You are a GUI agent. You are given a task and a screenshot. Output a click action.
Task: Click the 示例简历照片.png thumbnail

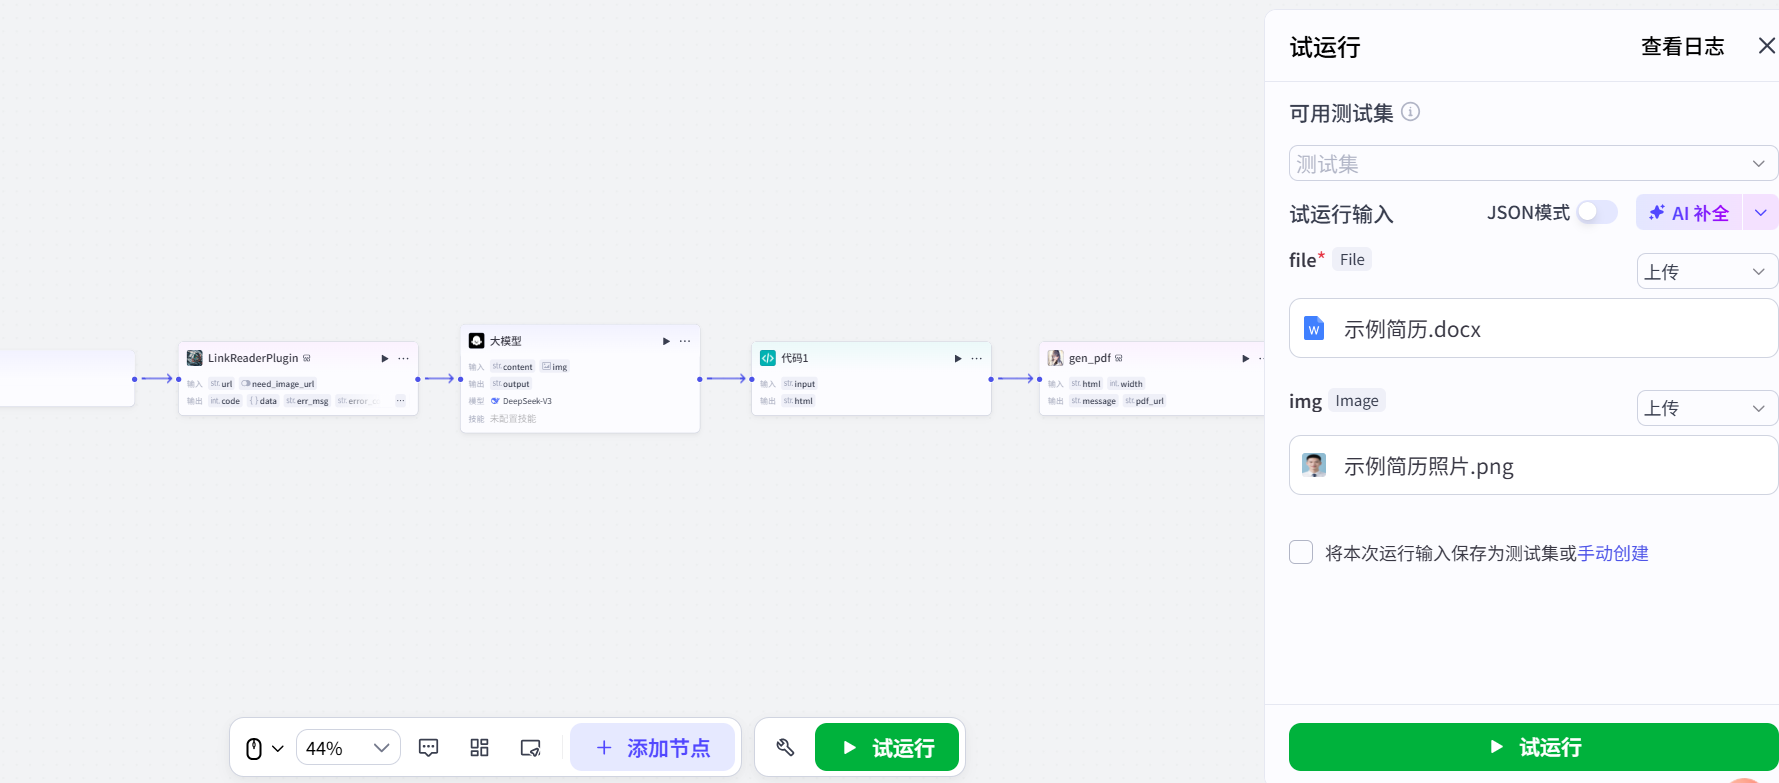(1314, 465)
